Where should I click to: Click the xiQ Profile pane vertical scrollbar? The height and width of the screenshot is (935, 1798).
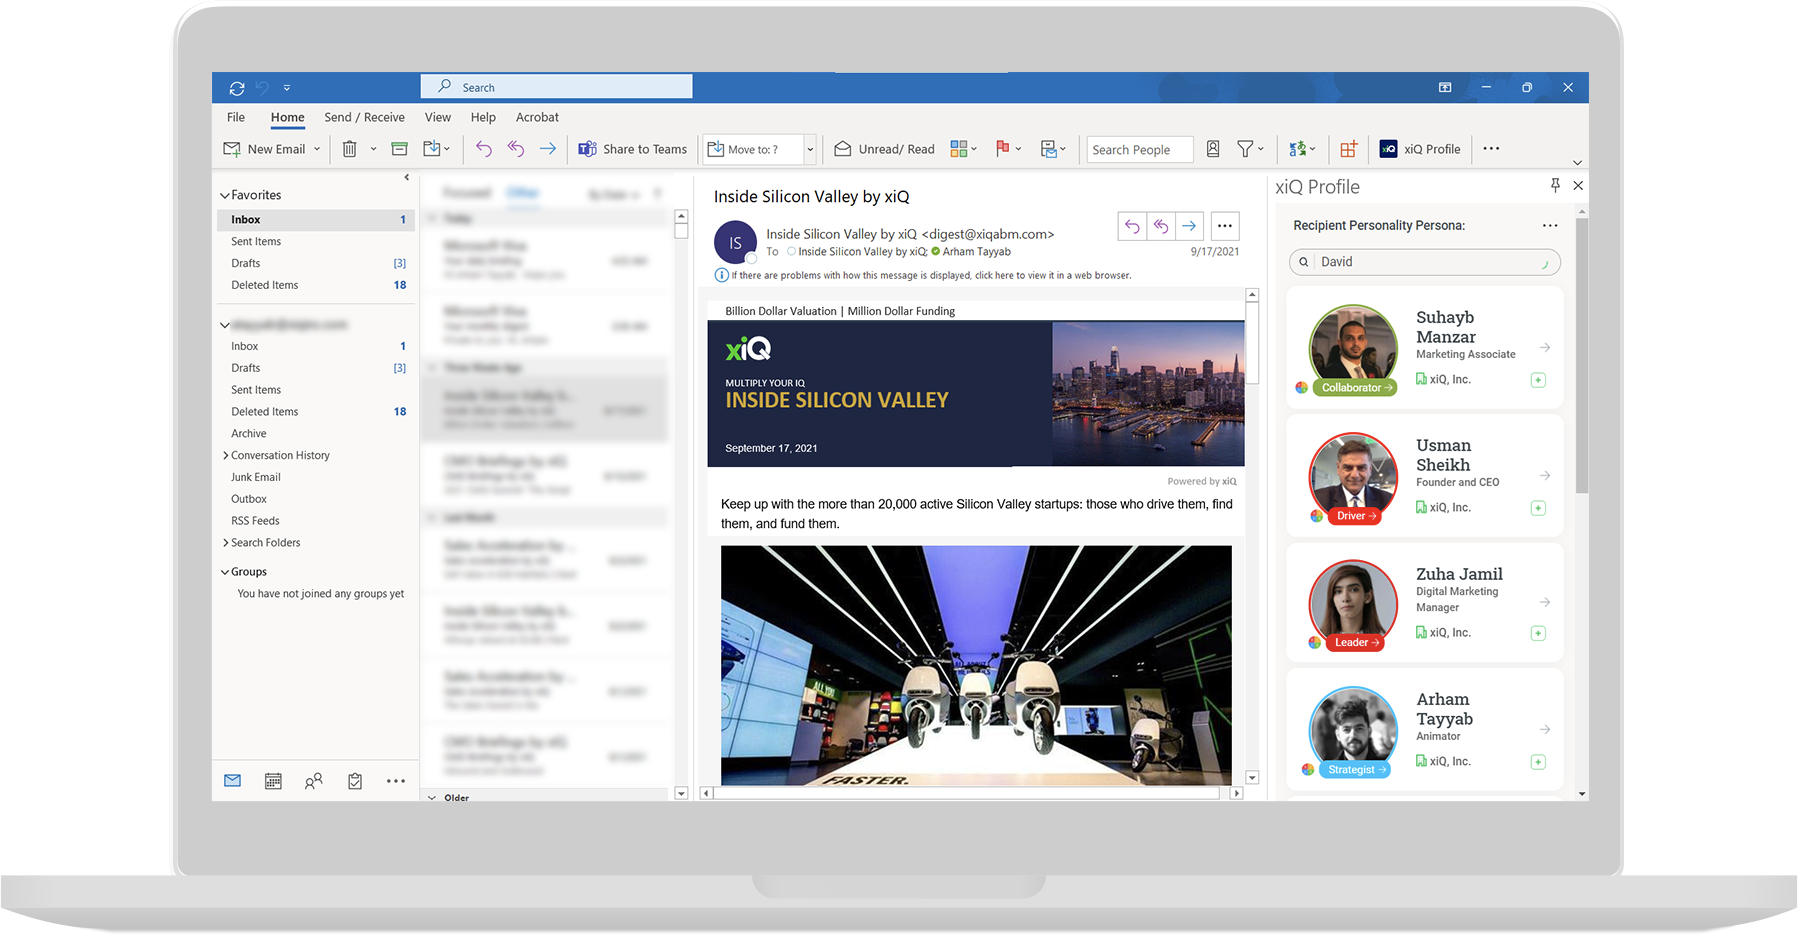point(1581,355)
